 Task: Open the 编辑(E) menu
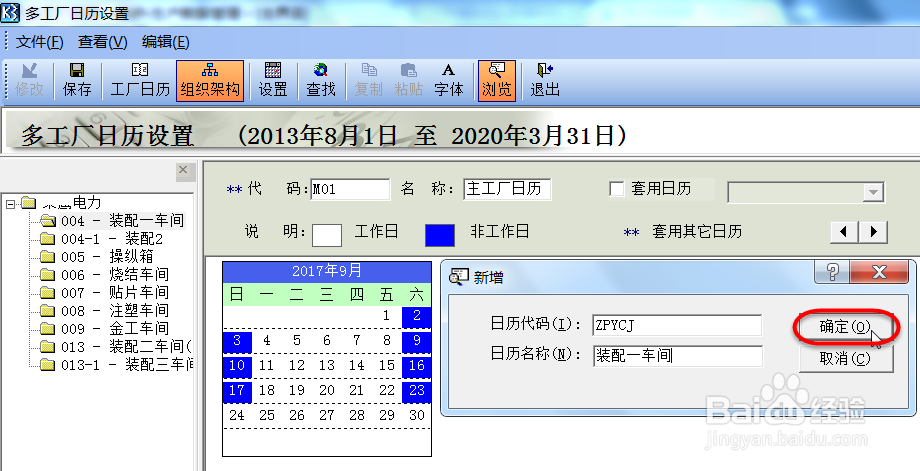tap(165, 42)
